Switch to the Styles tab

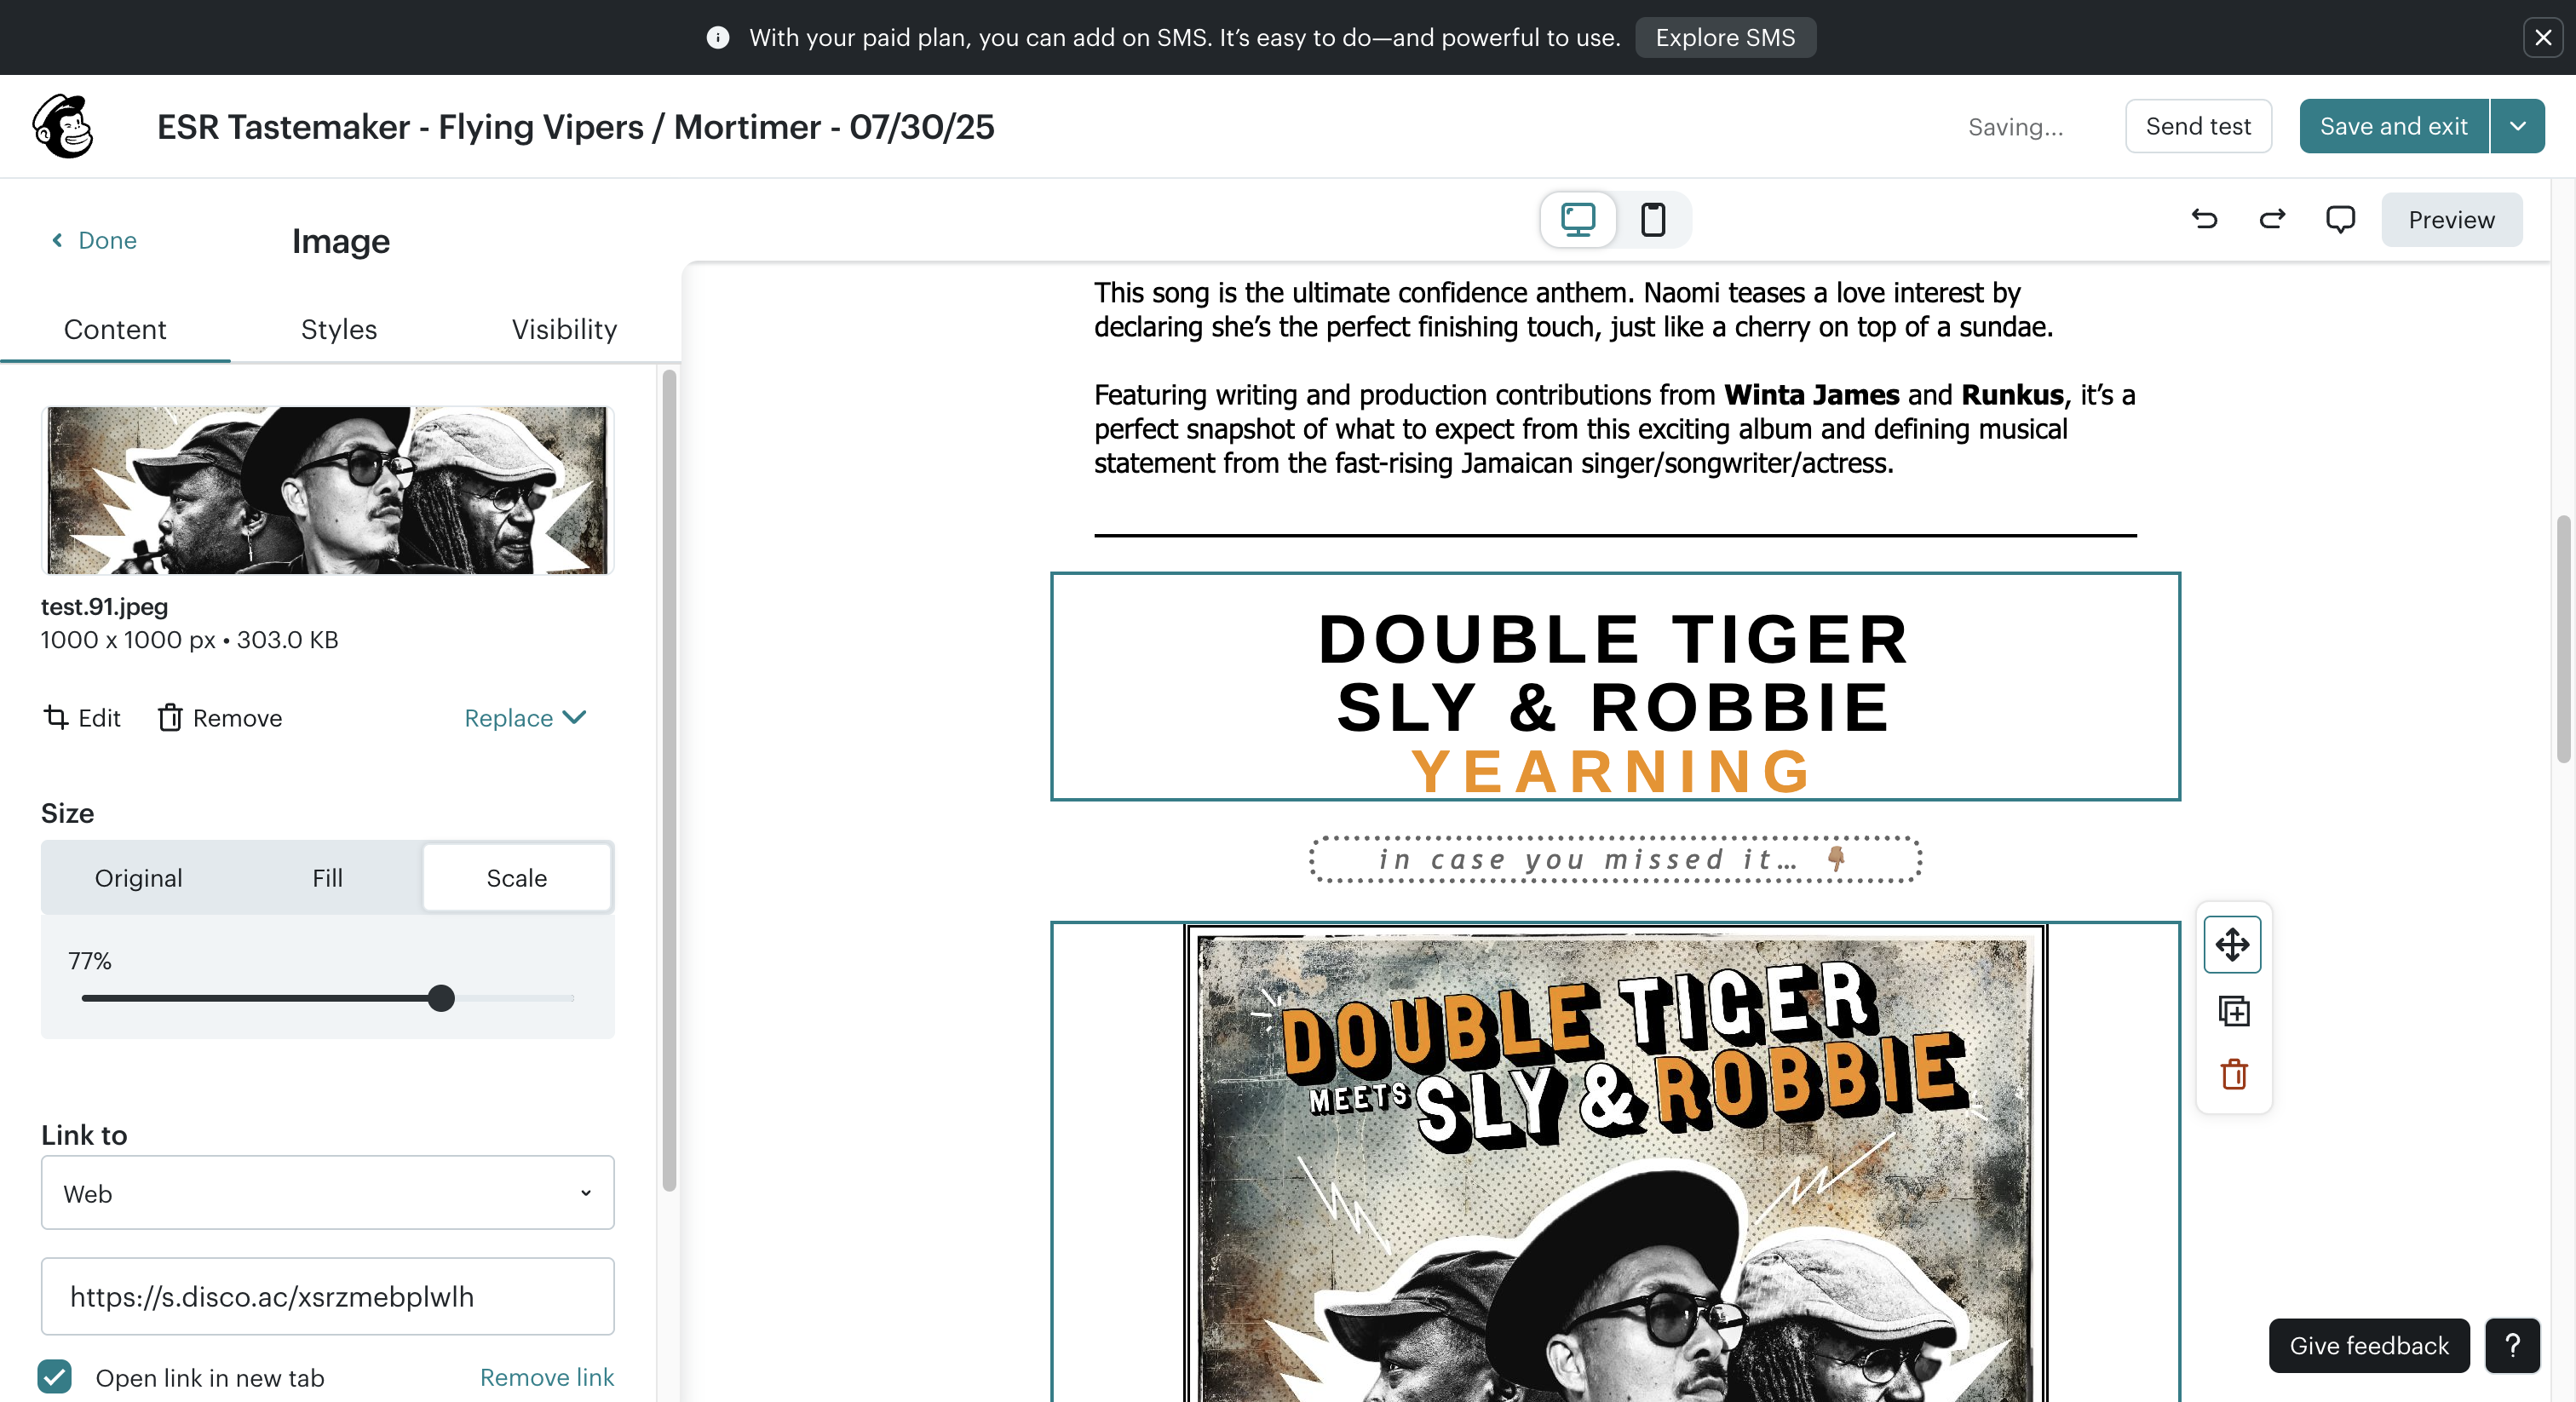click(339, 329)
